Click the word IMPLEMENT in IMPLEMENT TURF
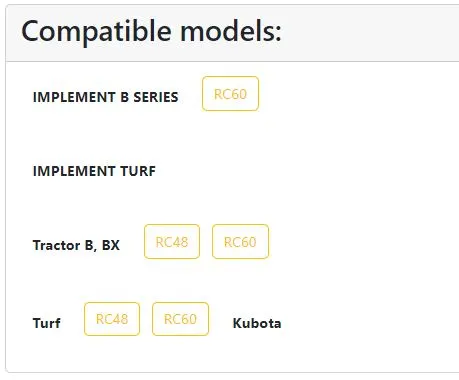Image resolution: width=459 pixels, height=380 pixels. click(74, 171)
